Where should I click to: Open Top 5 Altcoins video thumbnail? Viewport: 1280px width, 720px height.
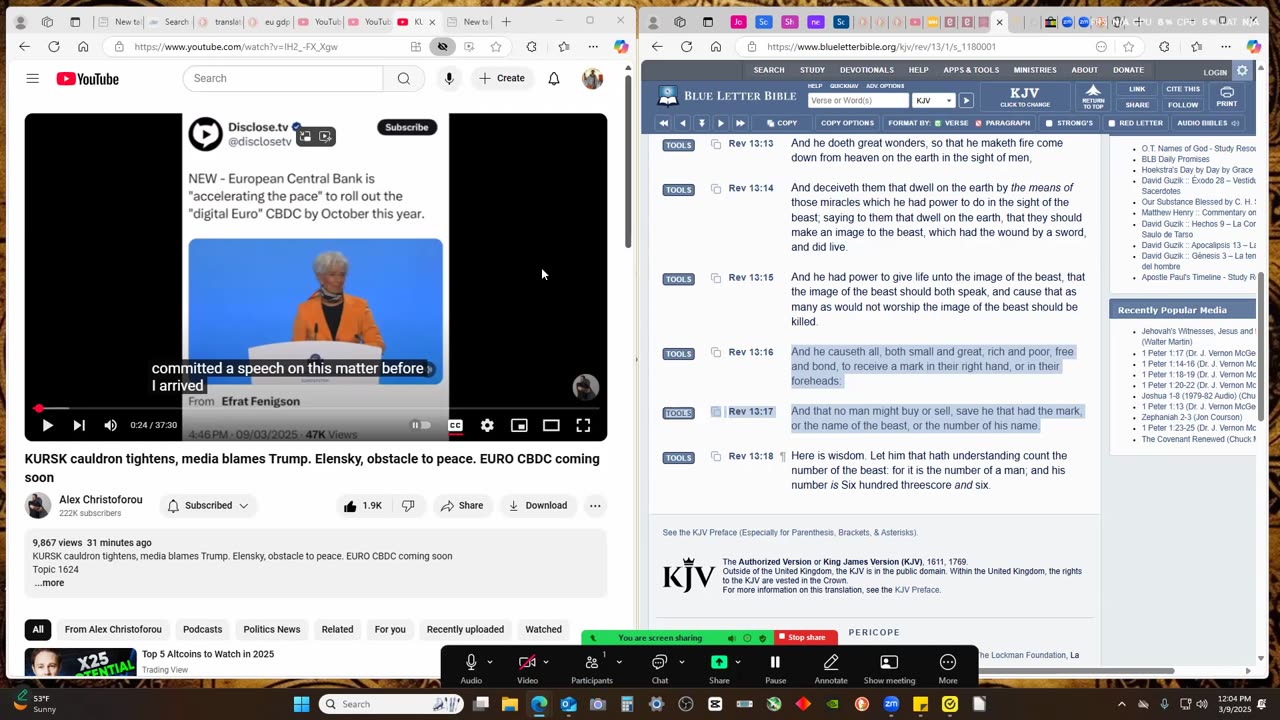(80, 662)
